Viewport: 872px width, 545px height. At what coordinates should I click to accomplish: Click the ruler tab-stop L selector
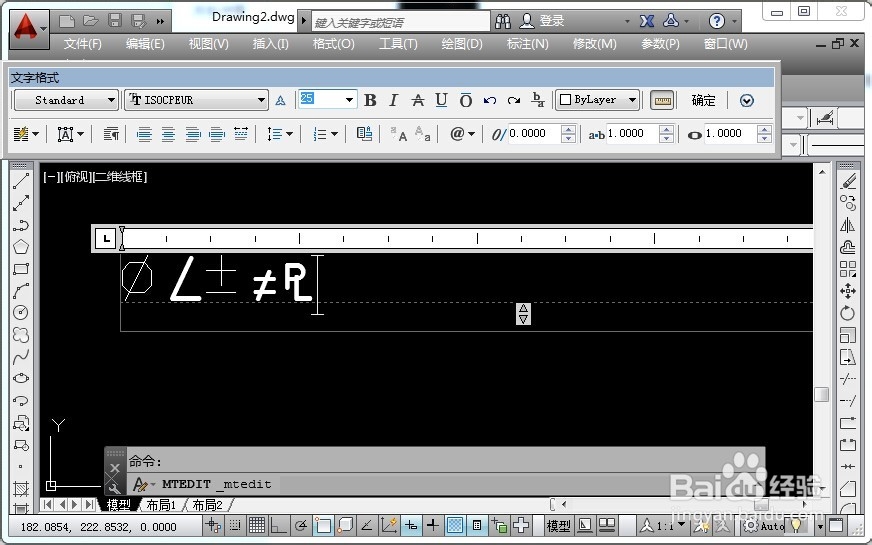(x=106, y=239)
